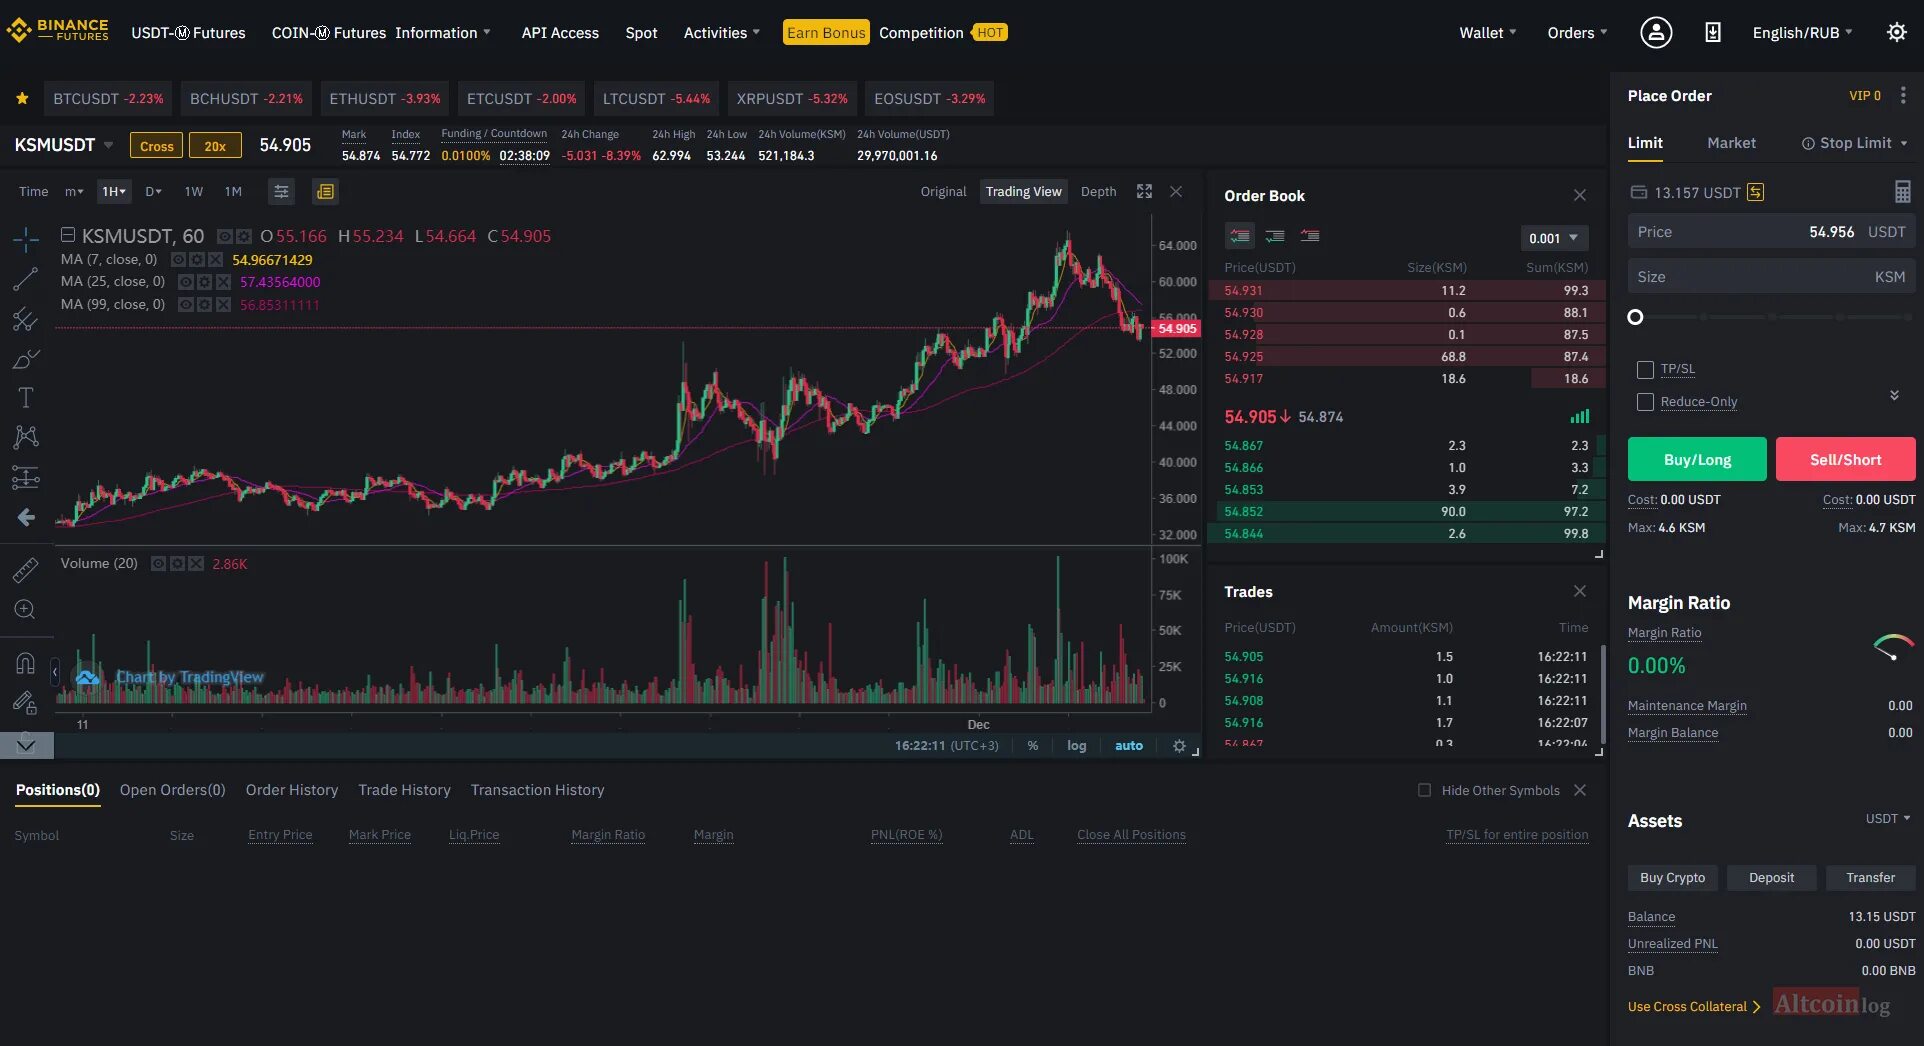Click the Sell/Short button

pyautogui.click(x=1845, y=459)
